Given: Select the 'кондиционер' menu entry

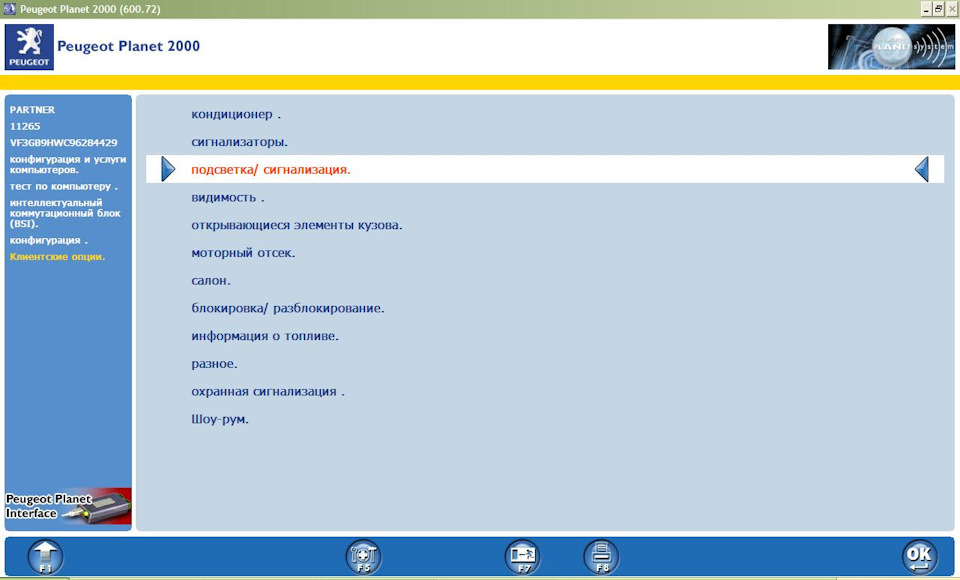Looking at the screenshot, I should tap(236, 114).
